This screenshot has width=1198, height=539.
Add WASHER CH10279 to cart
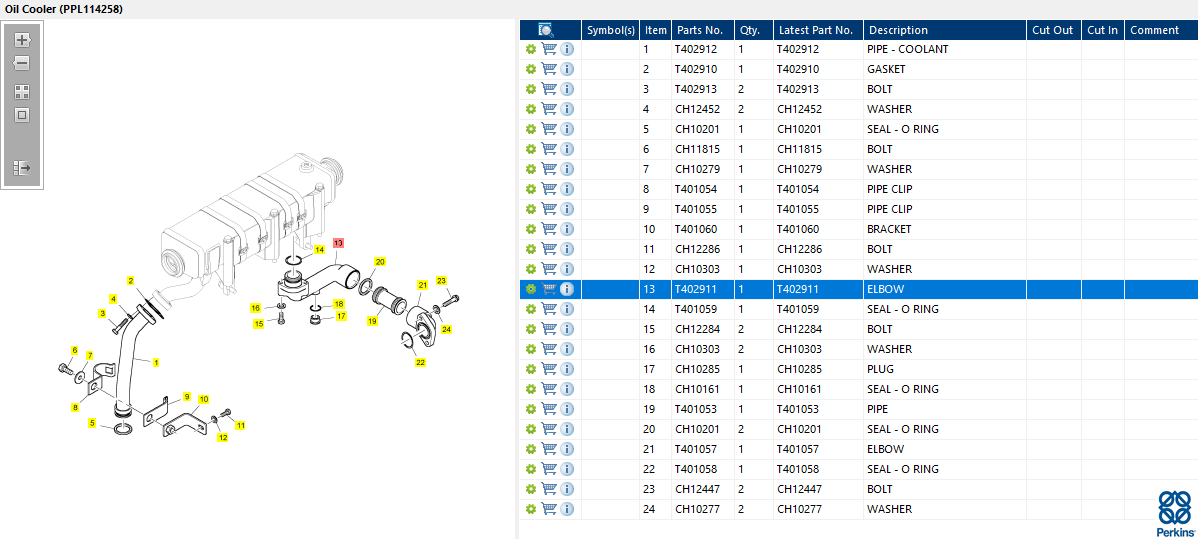549,168
